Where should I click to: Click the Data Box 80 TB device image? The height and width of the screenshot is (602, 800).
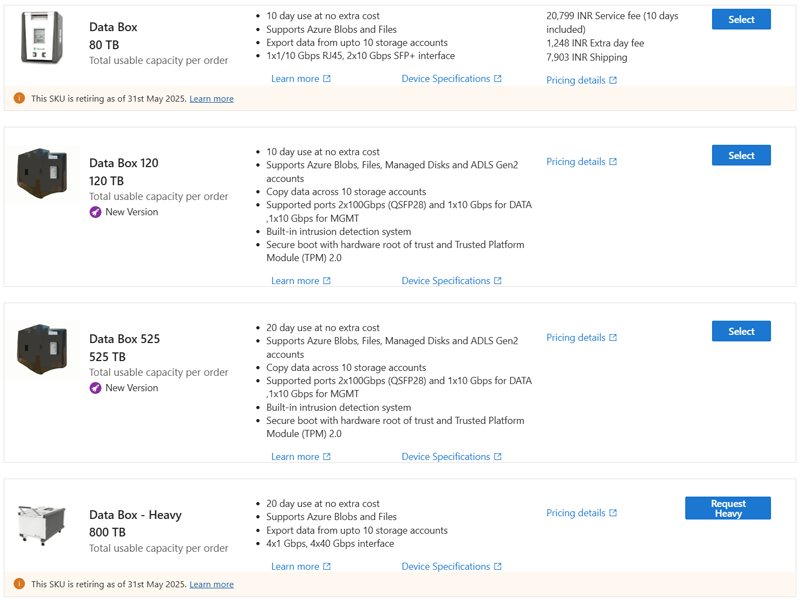click(42, 38)
